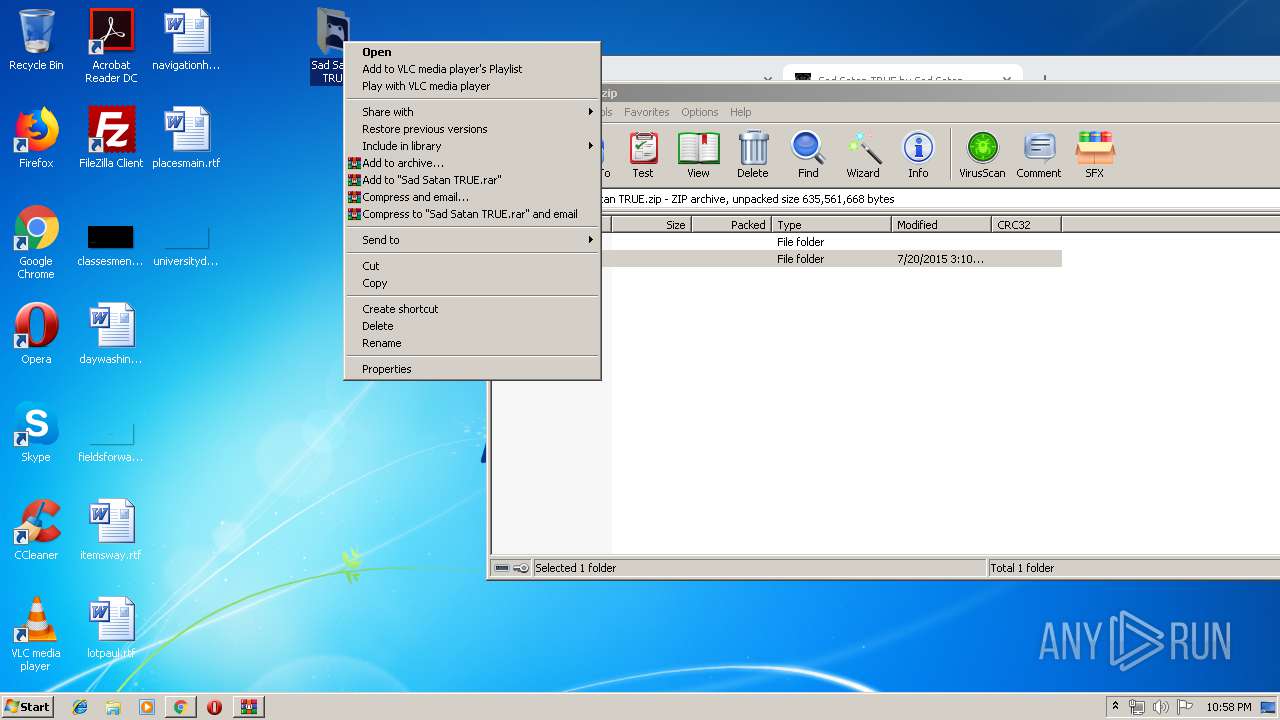The width and height of the screenshot is (1280, 720).
Task: Choose Compress to "Sad Satan TRUE.rar" and email
Action: point(472,214)
